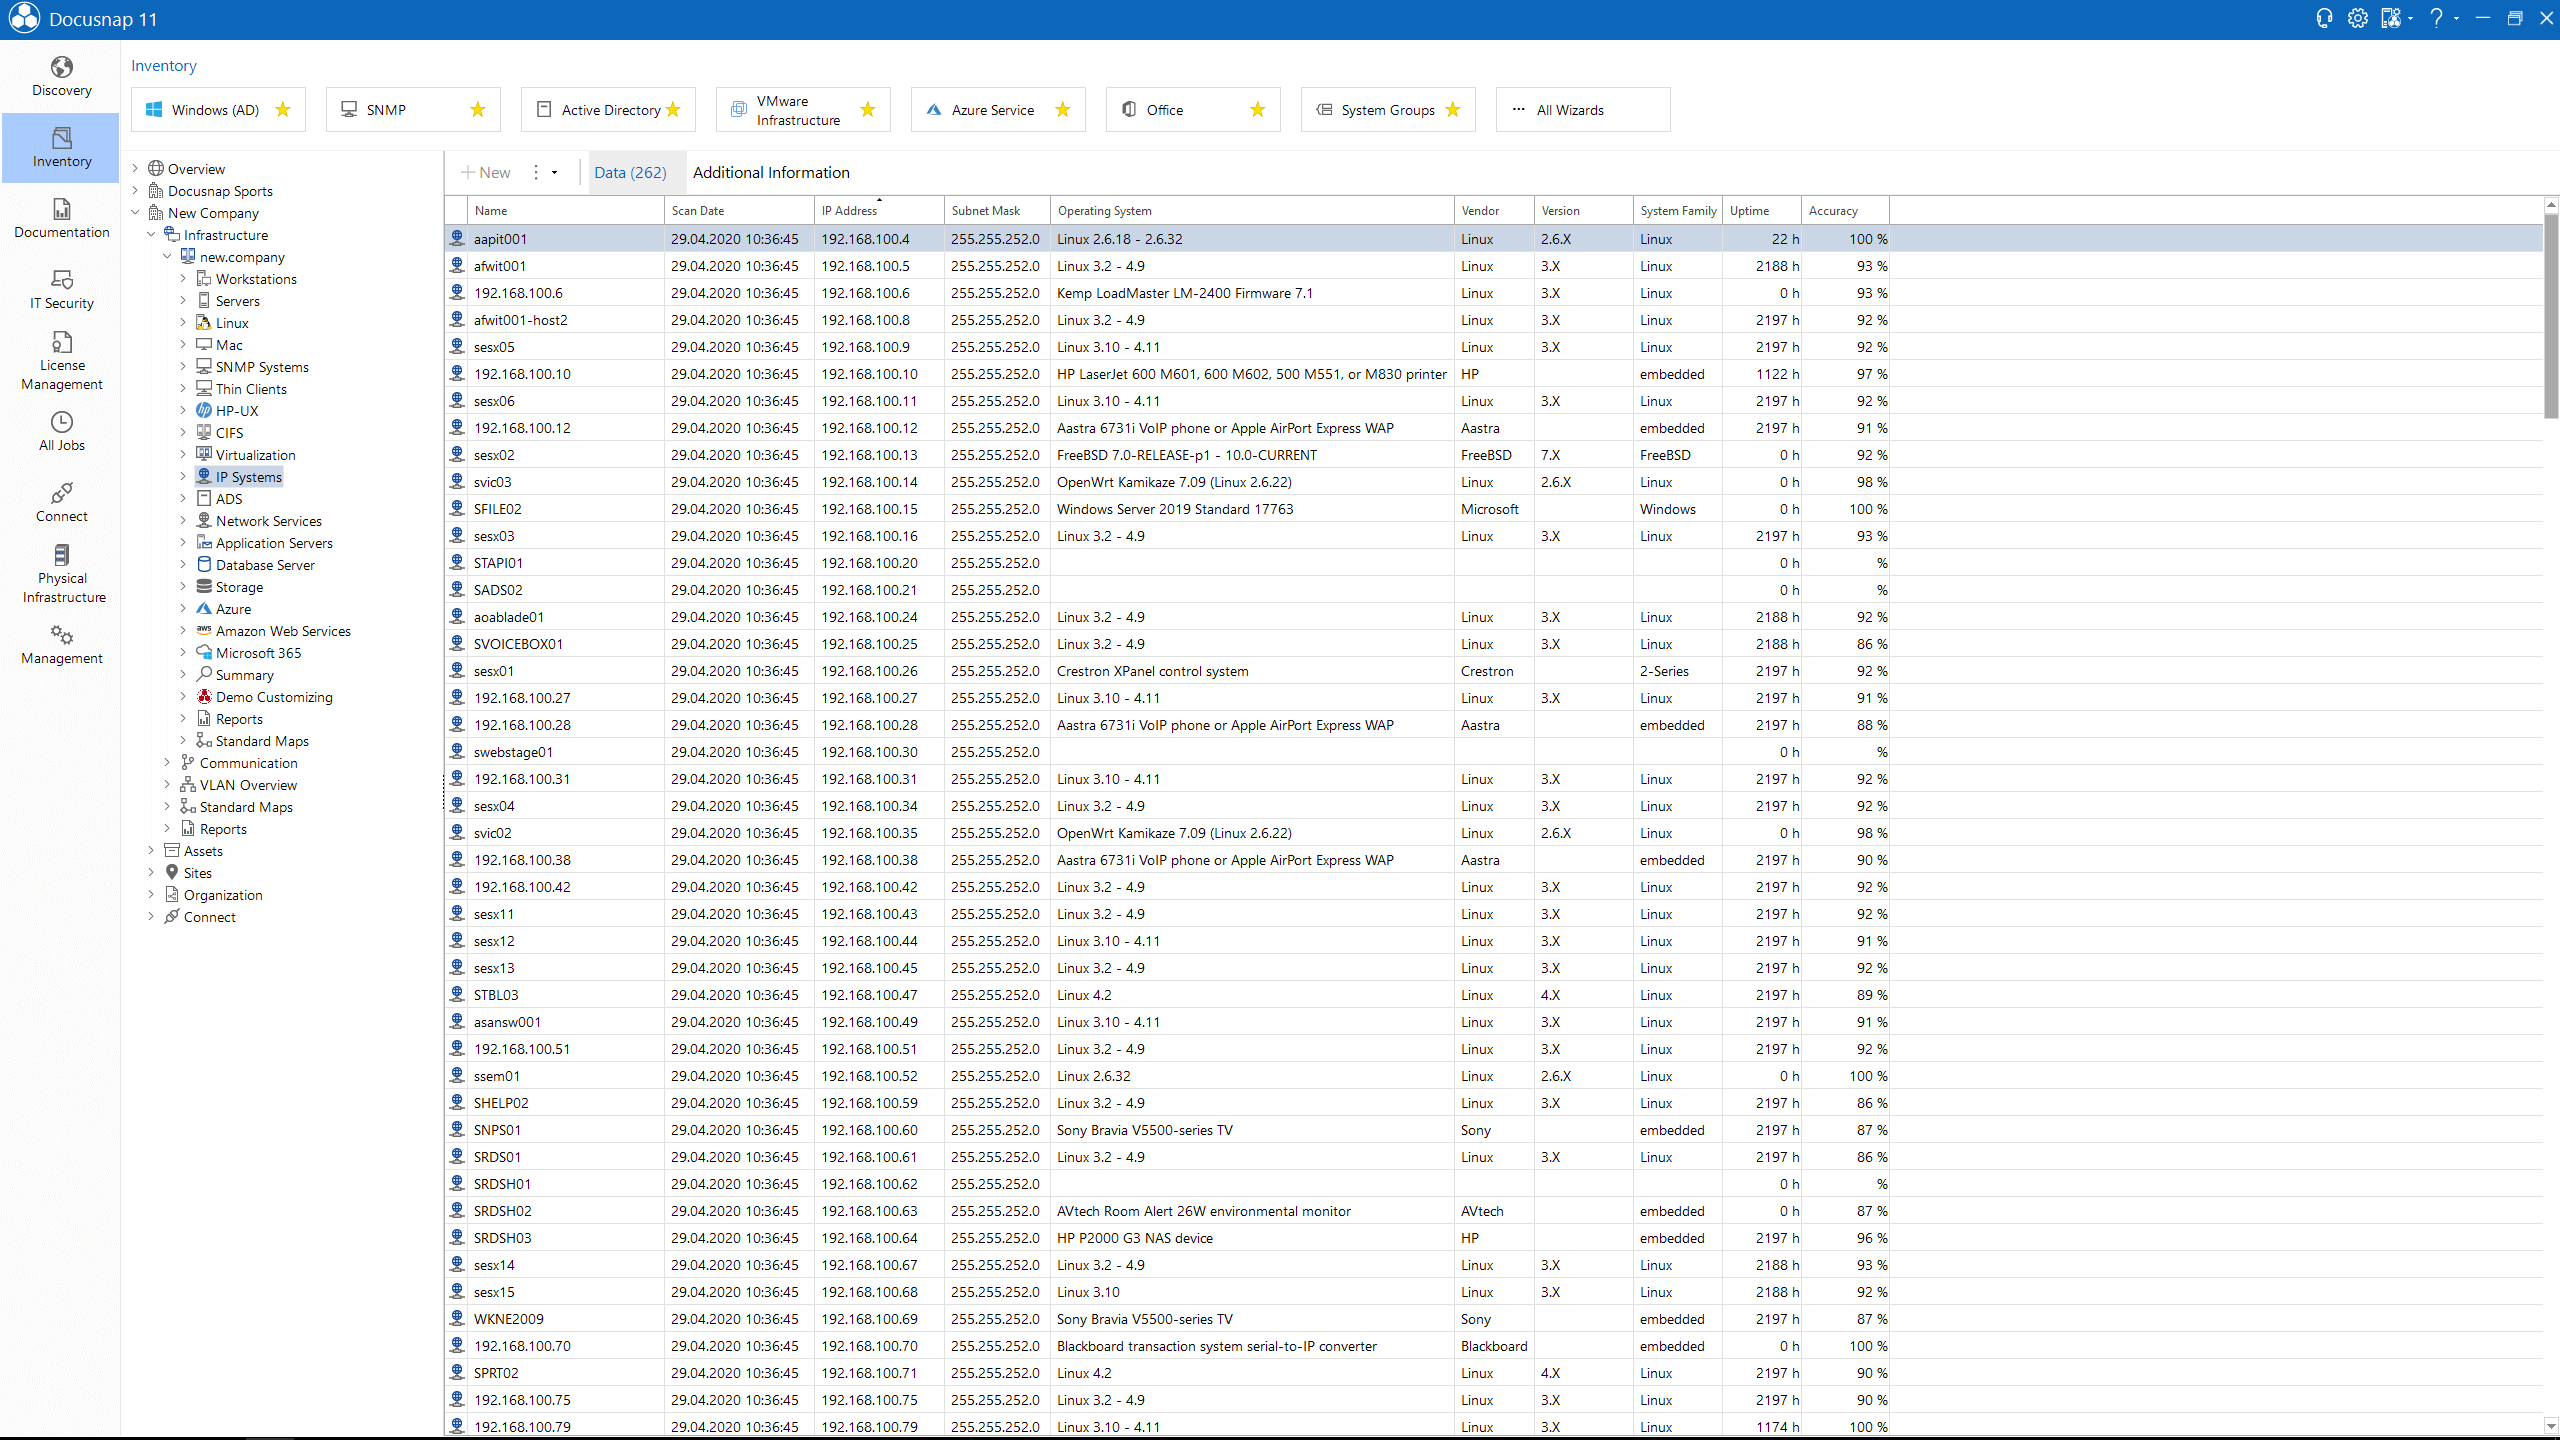2560x1440 pixels.
Task: Toggle favorite star on VMware Infrastructure wizard
Action: pos(868,110)
